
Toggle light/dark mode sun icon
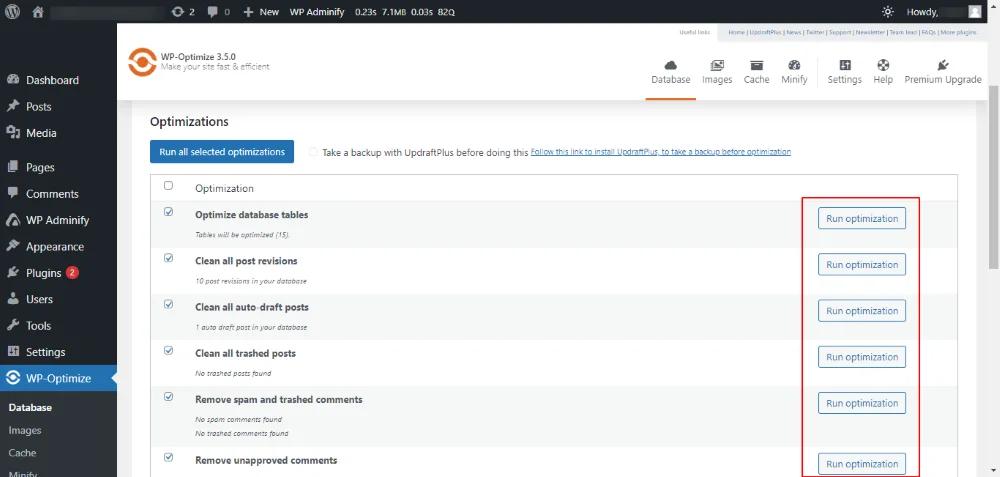point(888,11)
